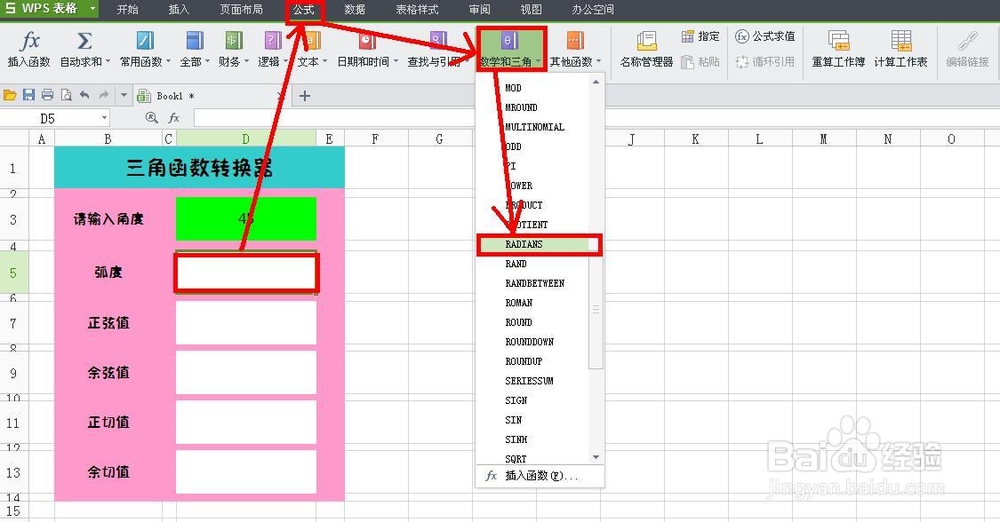Click the 插入函数 fx icon

coord(29,41)
